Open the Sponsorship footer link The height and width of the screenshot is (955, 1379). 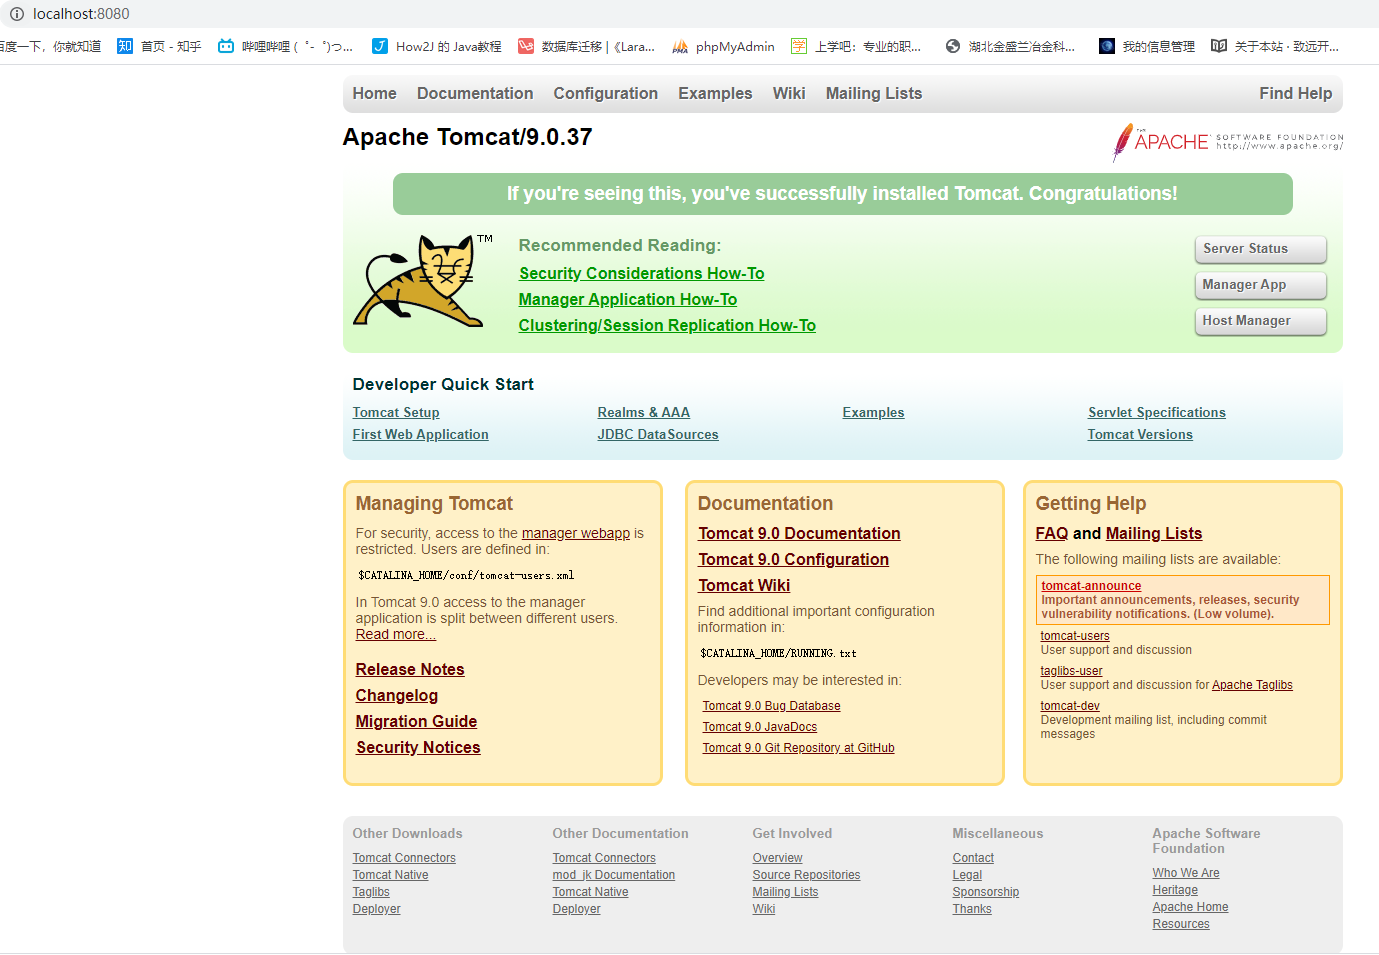coord(985,892)
